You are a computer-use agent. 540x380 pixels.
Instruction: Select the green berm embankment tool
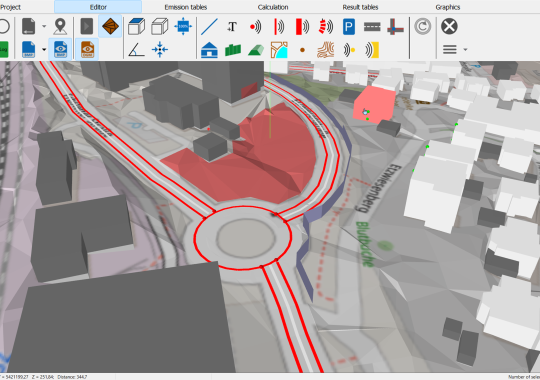pos(256,50)
